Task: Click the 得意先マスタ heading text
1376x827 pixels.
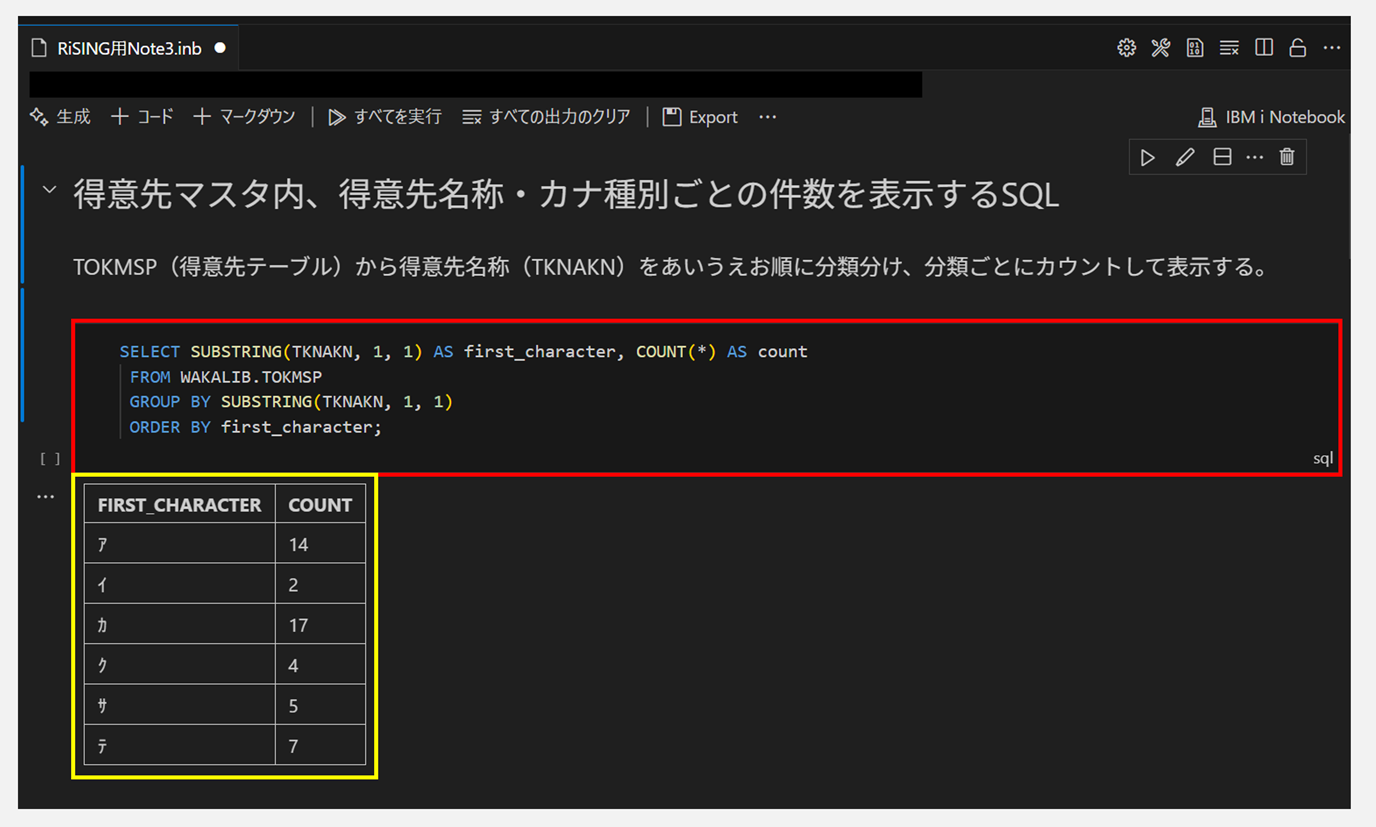Action: (566, 194)
